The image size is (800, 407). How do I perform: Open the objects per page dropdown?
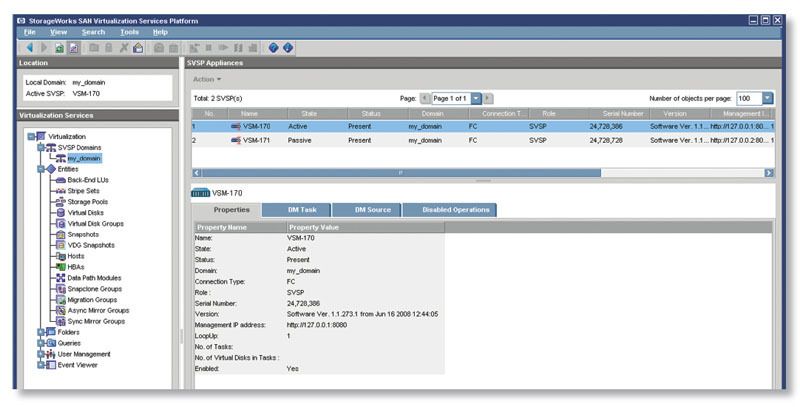pyautogui.click(x=767, y=98)
